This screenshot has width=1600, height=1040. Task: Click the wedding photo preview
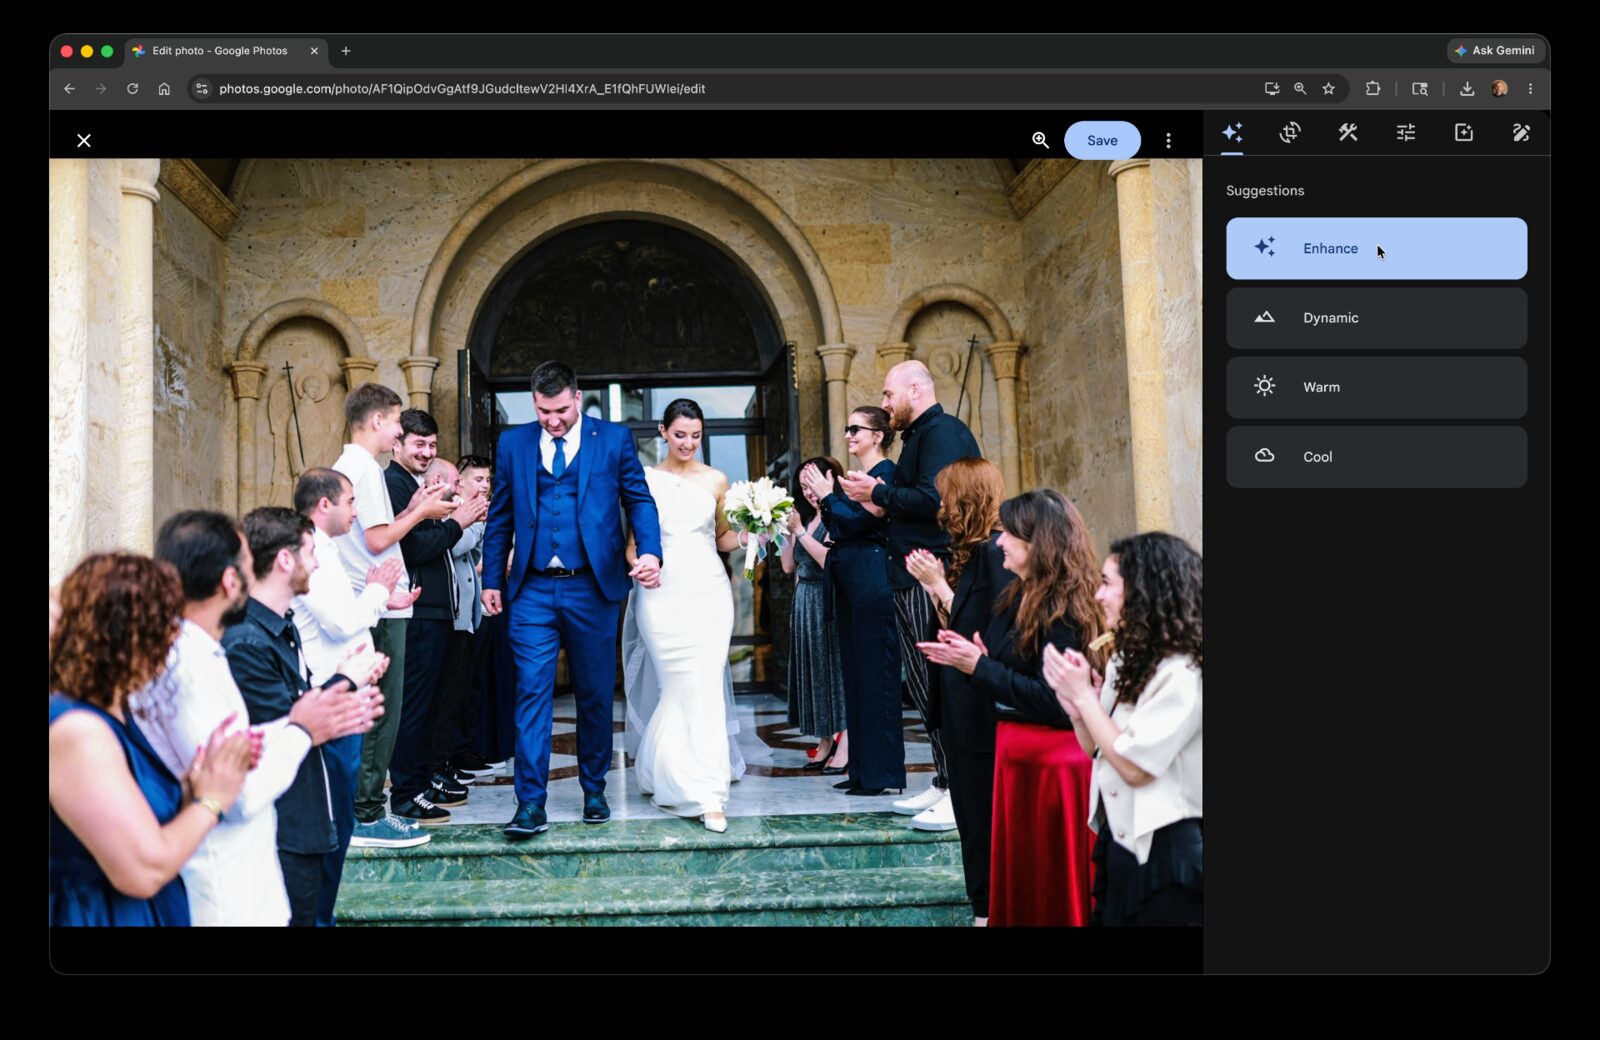[626, 542]
